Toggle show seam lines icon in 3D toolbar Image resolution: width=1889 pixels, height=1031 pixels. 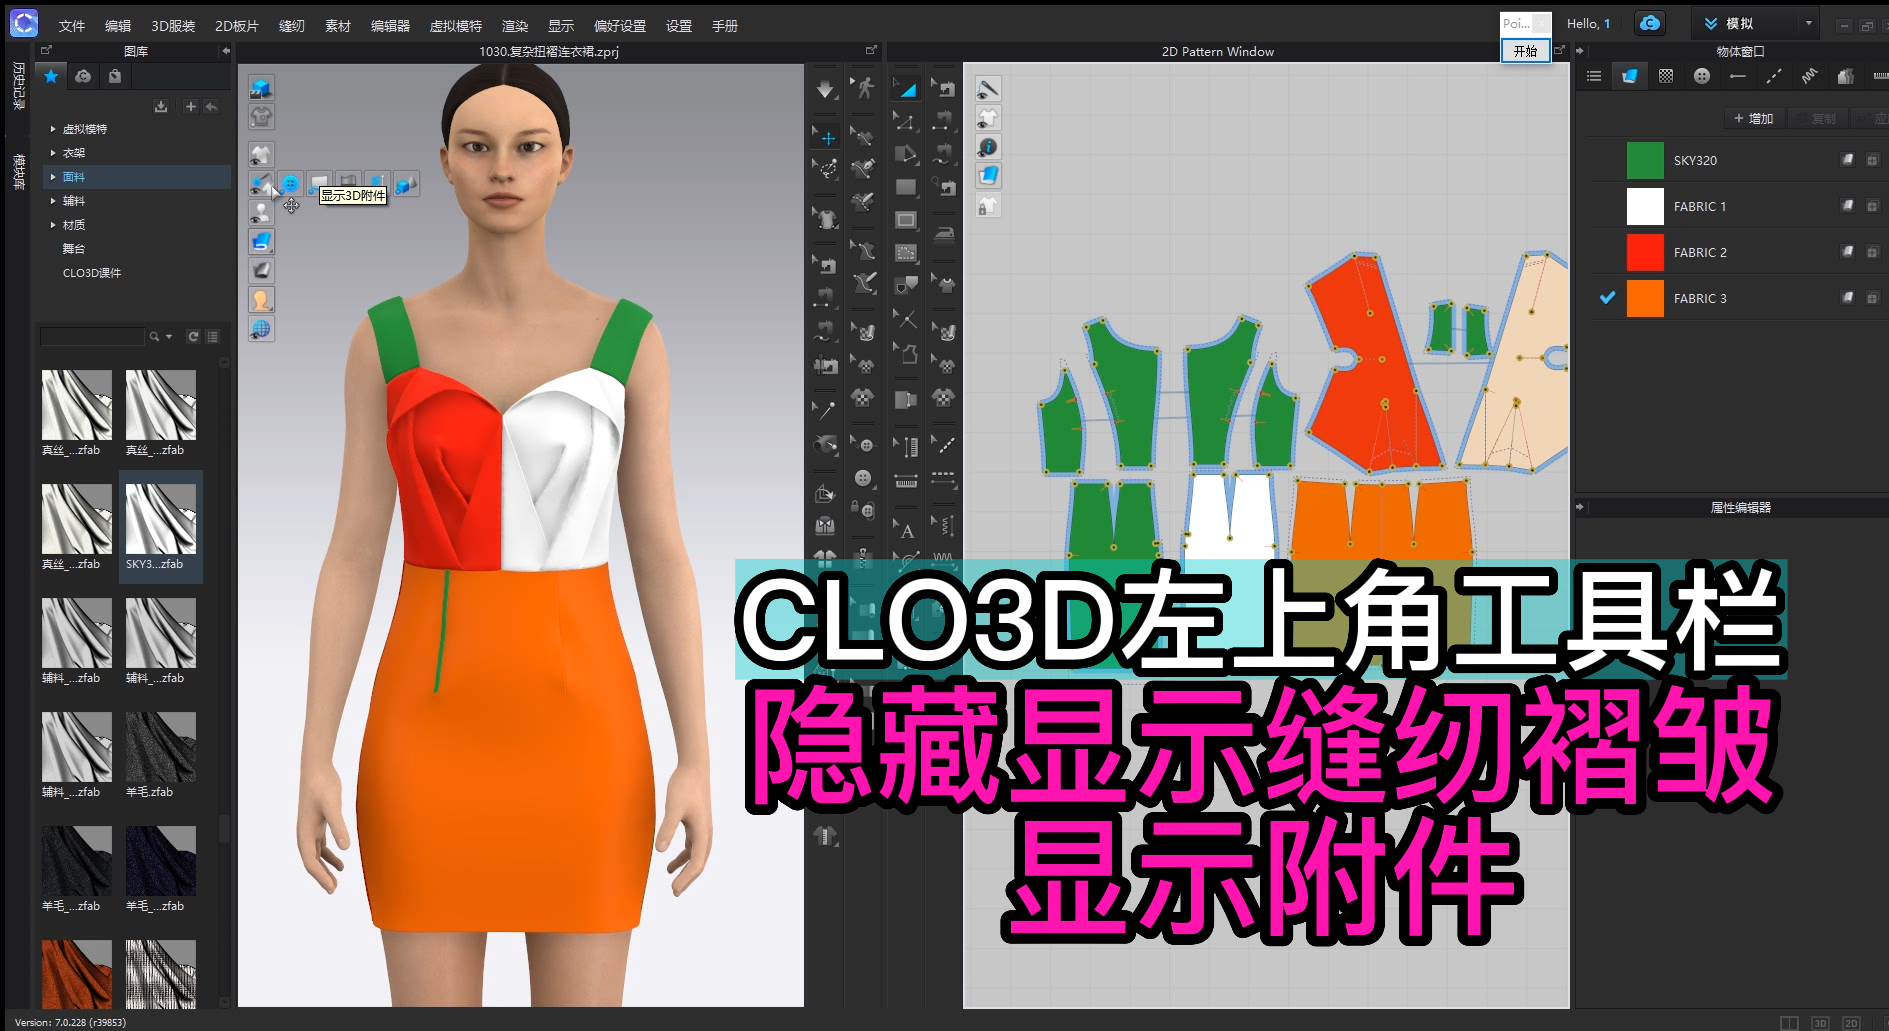point(261,184)
